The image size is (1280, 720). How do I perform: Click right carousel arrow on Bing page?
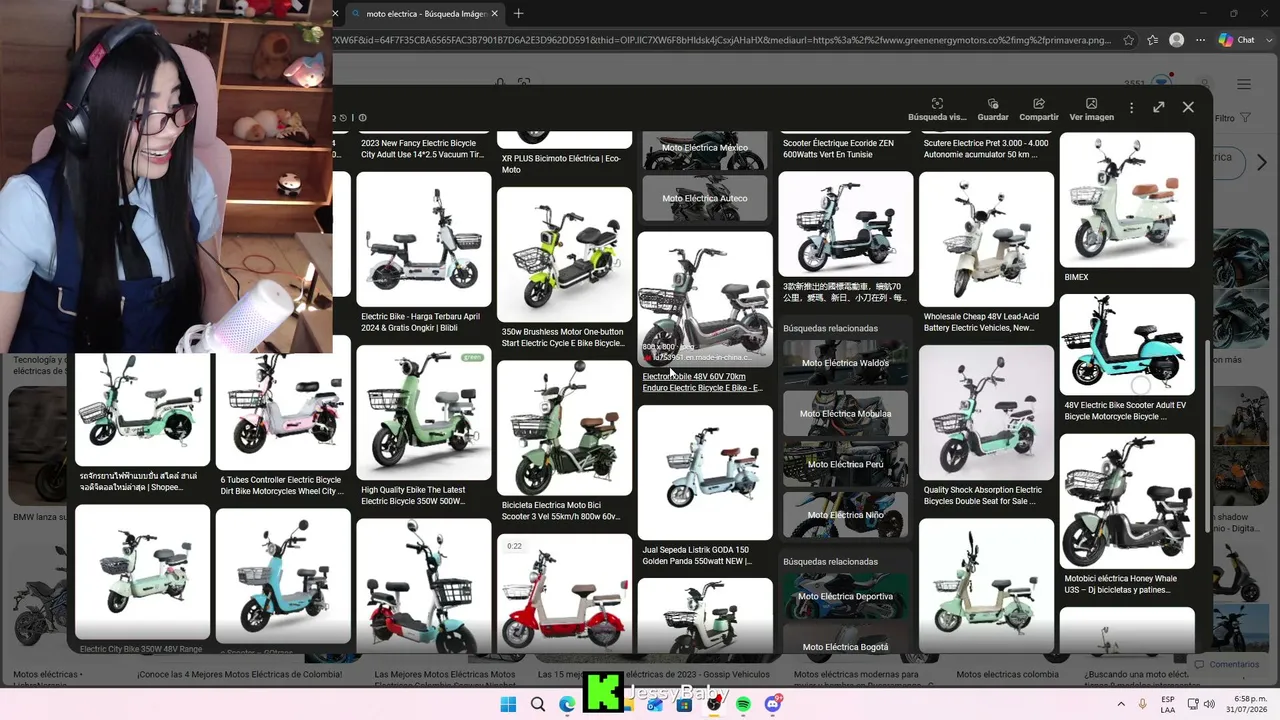point(1262,162)
